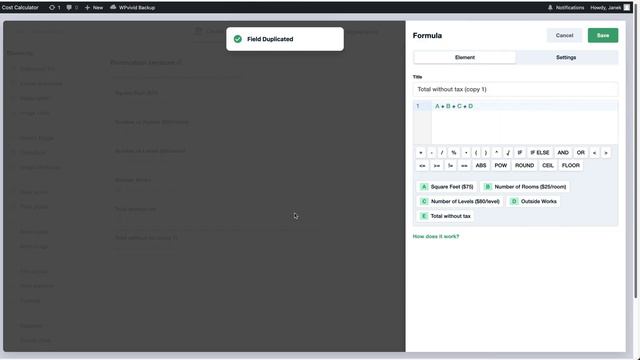Open the New menu in admin bar
The image size is (640, 360).
94,7
